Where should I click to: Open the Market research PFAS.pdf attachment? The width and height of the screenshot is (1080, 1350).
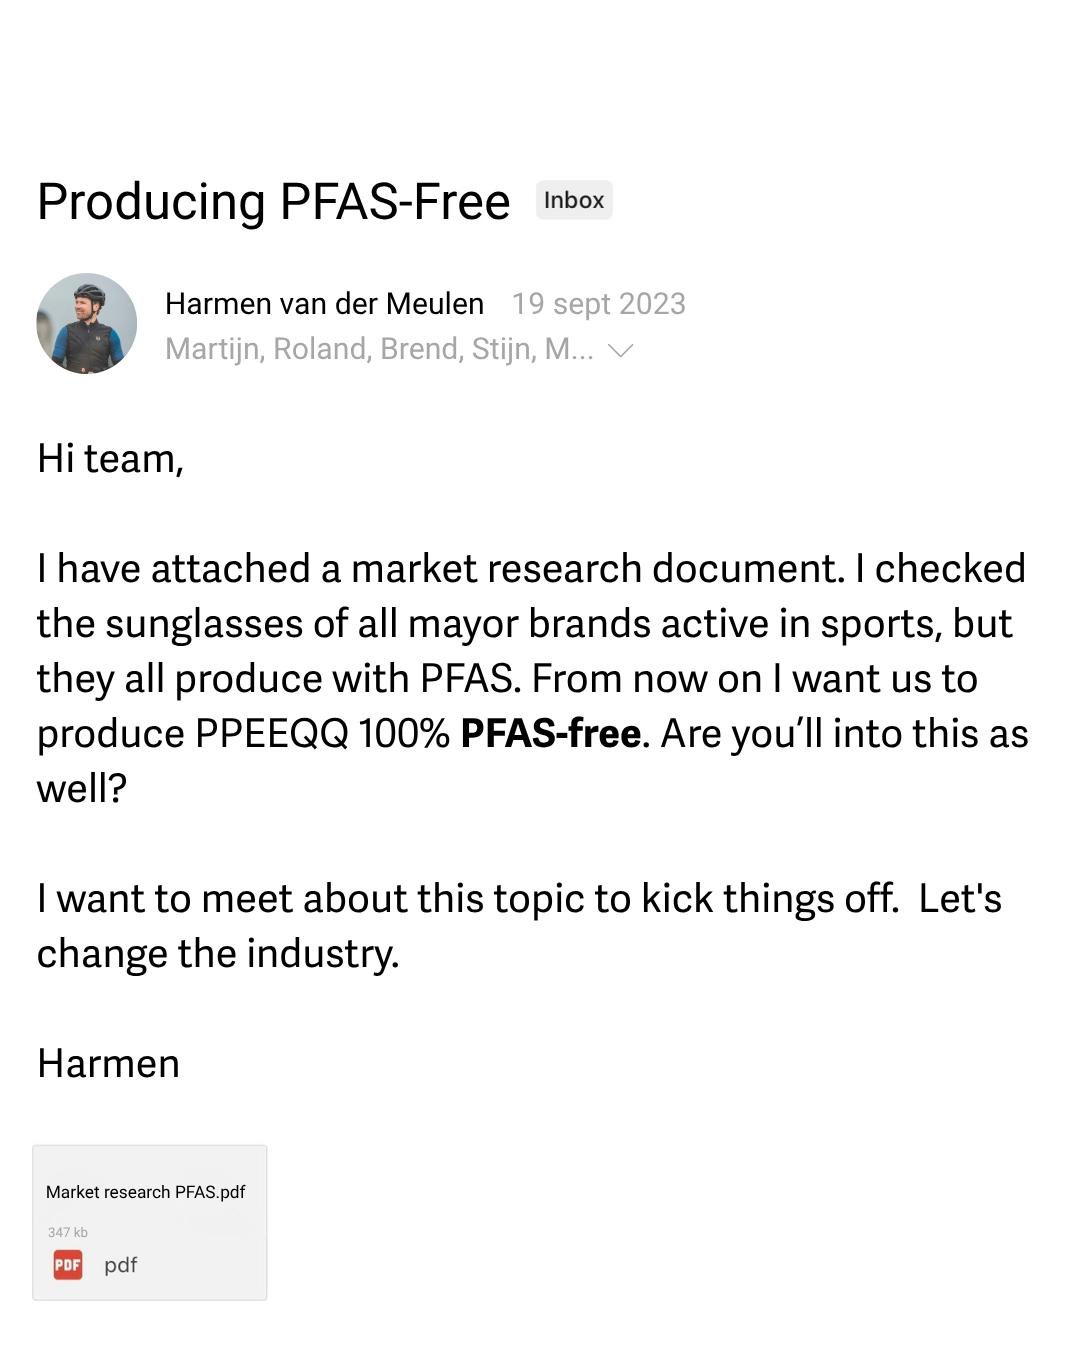[146, 1192]
